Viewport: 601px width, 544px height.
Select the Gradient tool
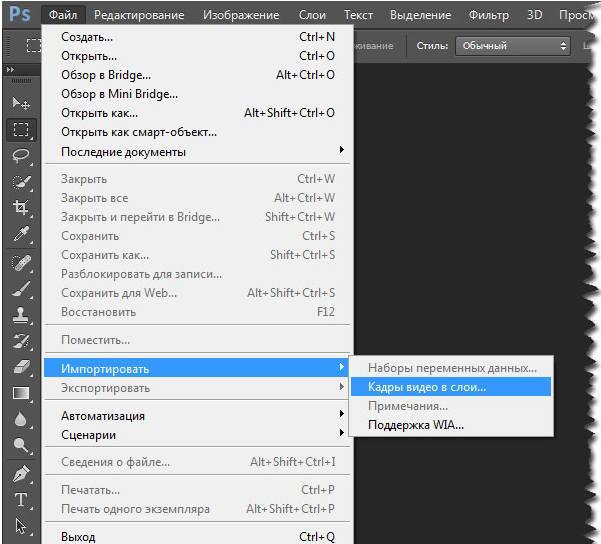[x=21, y=393]
